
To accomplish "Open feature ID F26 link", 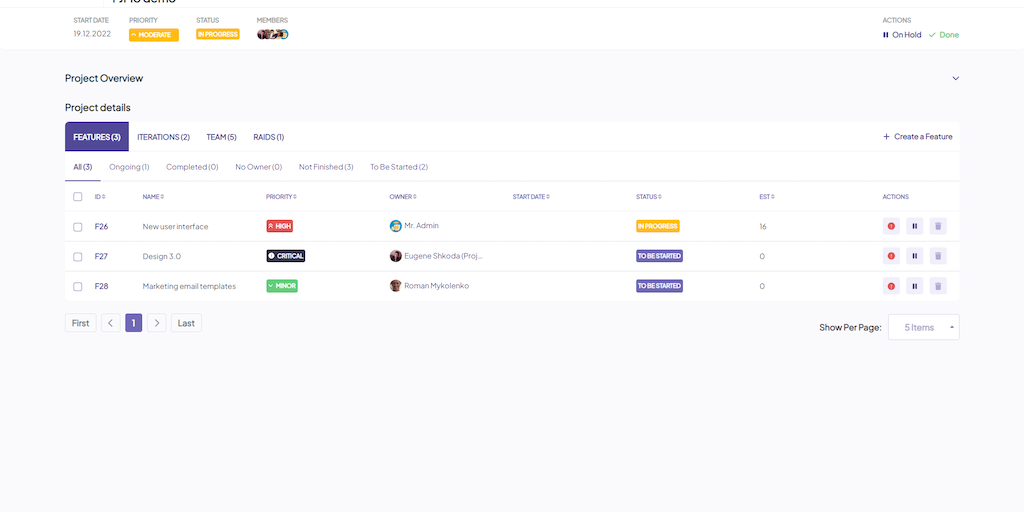I will 101,227.
